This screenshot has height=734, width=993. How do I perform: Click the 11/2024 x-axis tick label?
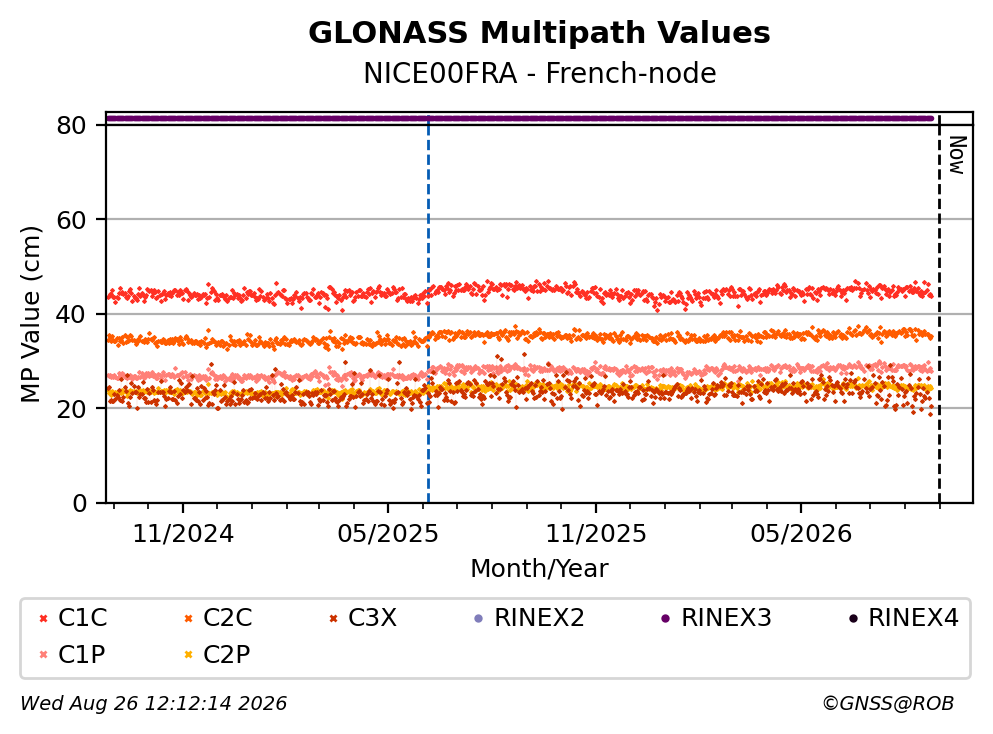coord(183,535)
